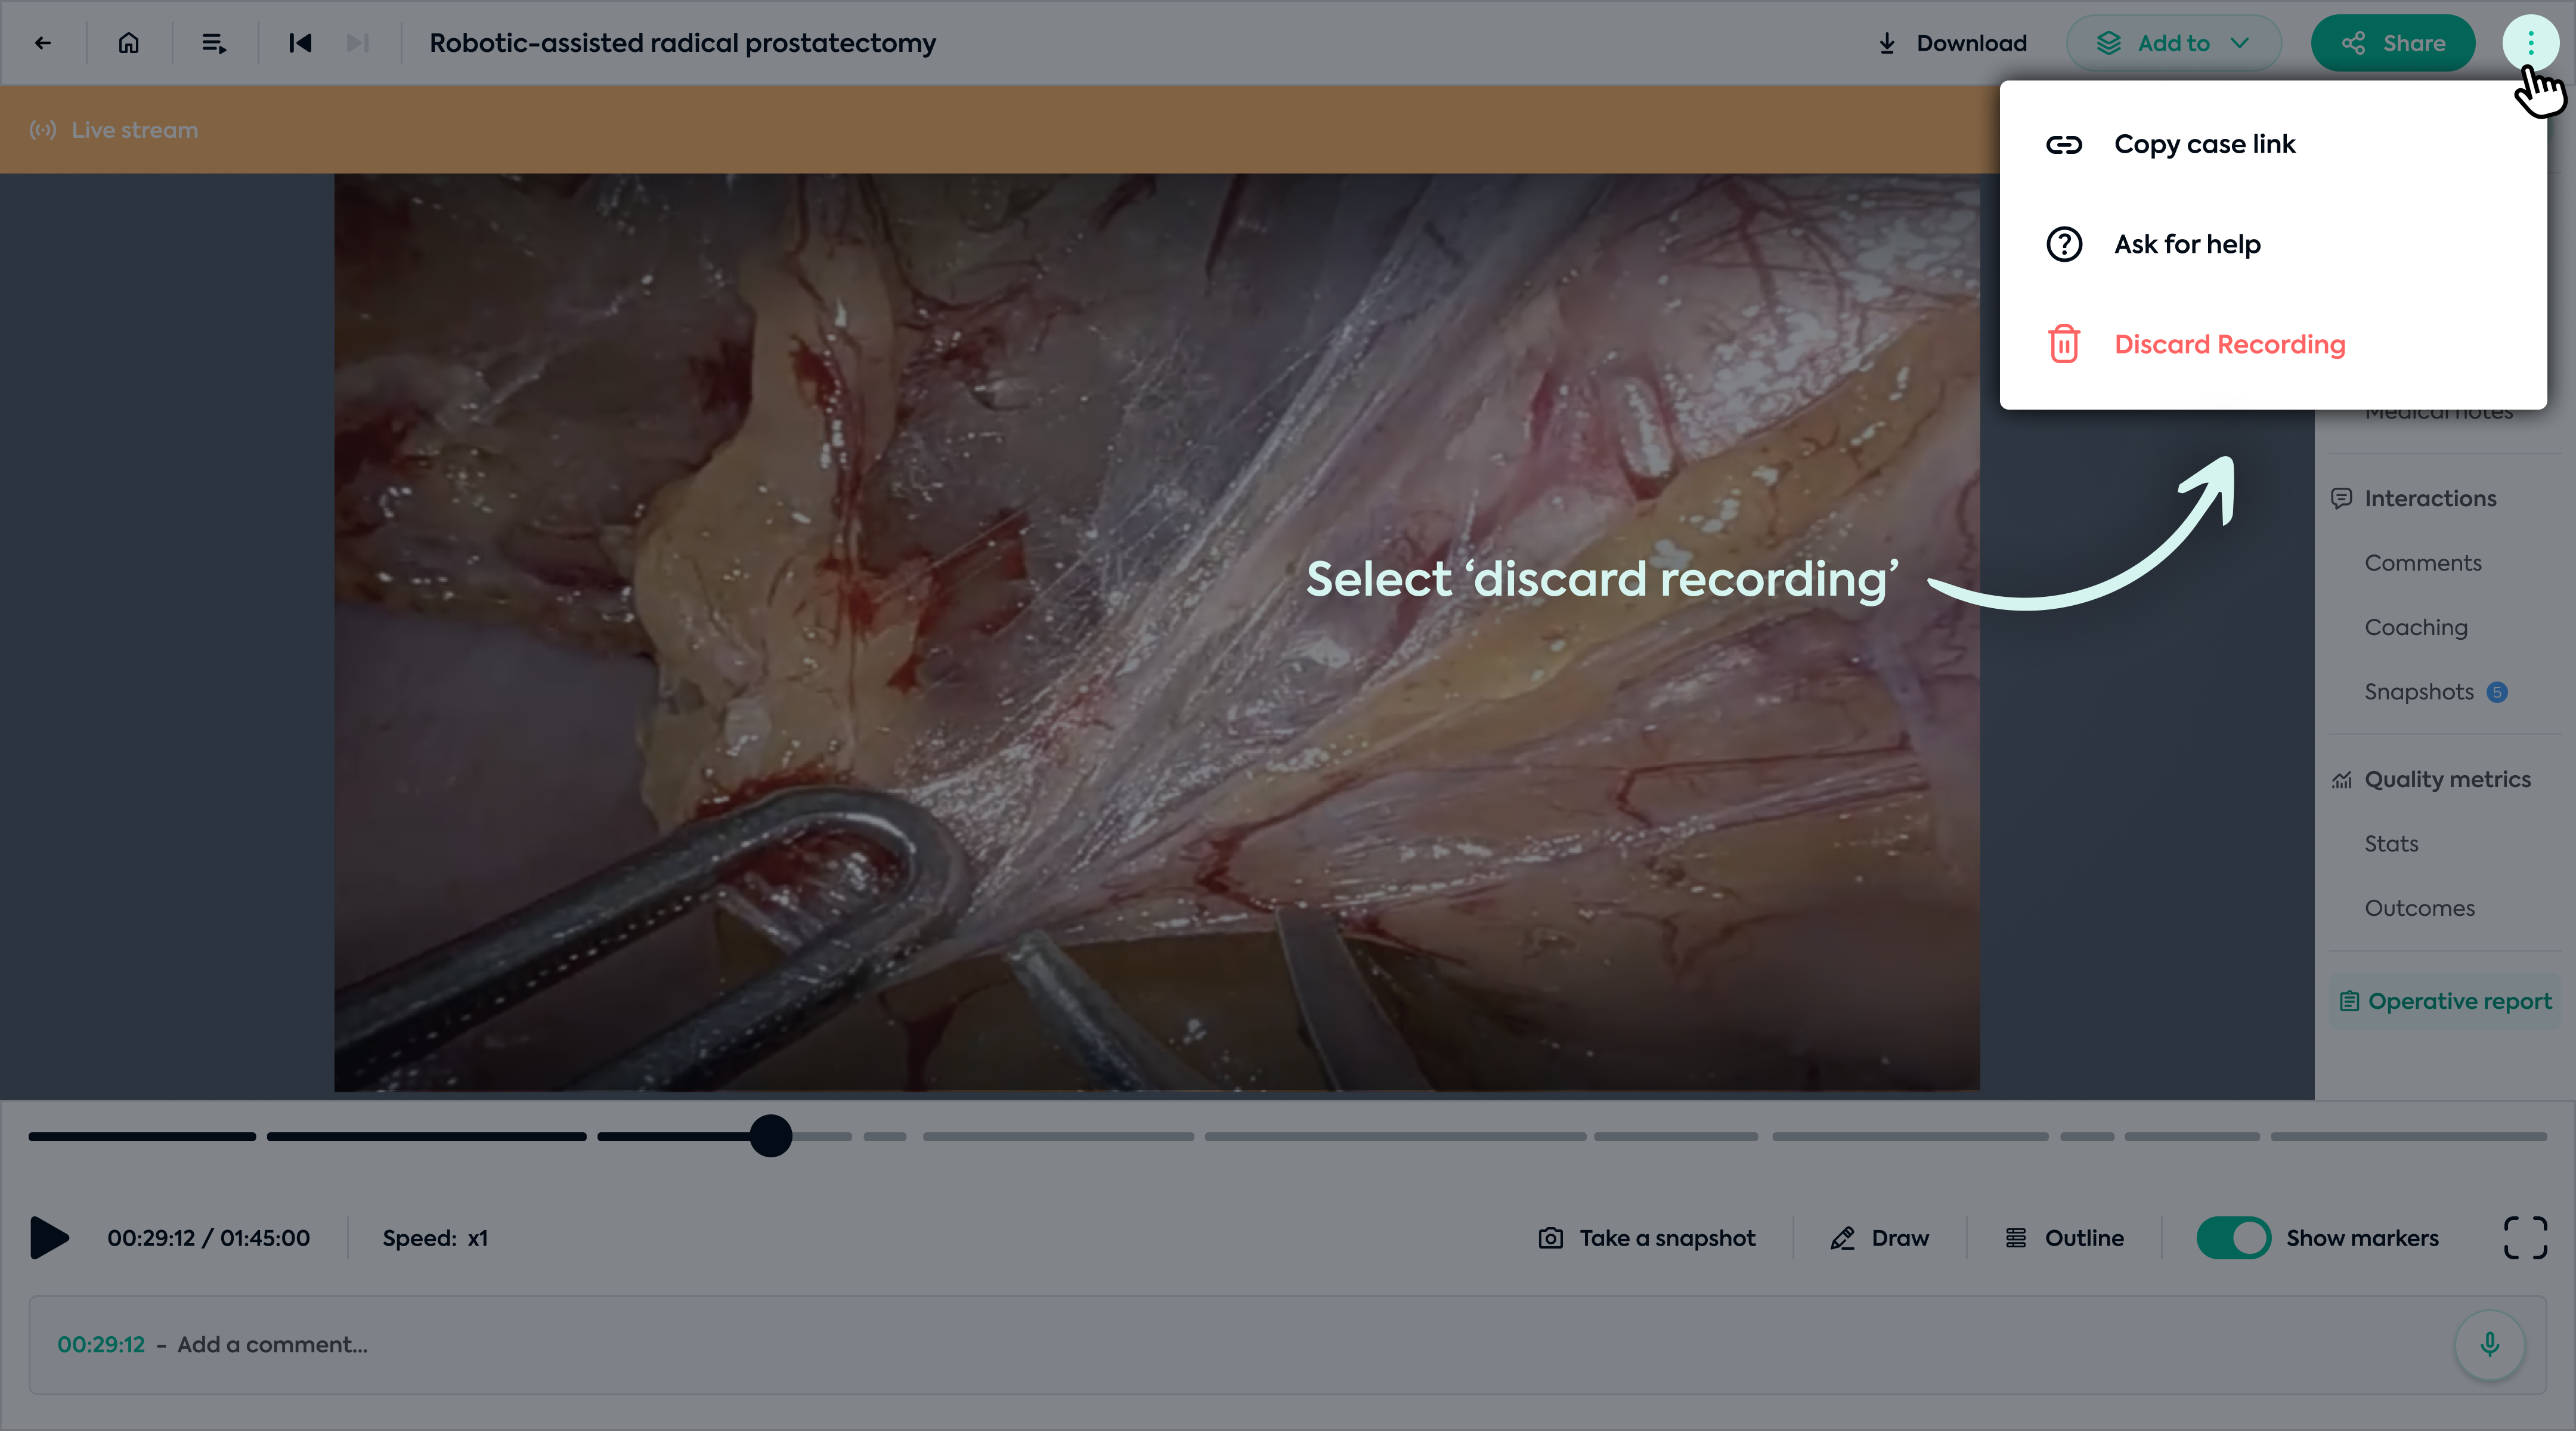Download the case video
2576x1431 pixels.
[x=1952, y=43]
